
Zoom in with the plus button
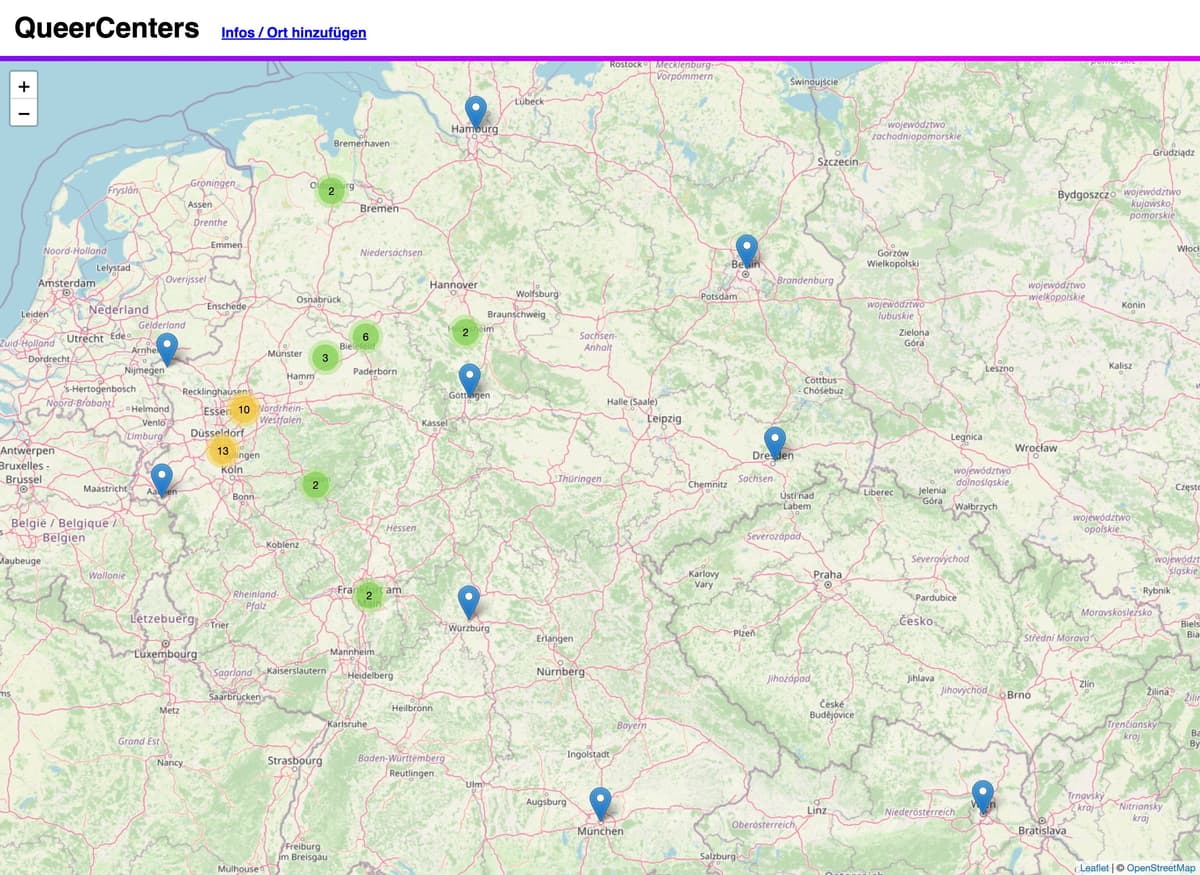[x=24, y=86]
